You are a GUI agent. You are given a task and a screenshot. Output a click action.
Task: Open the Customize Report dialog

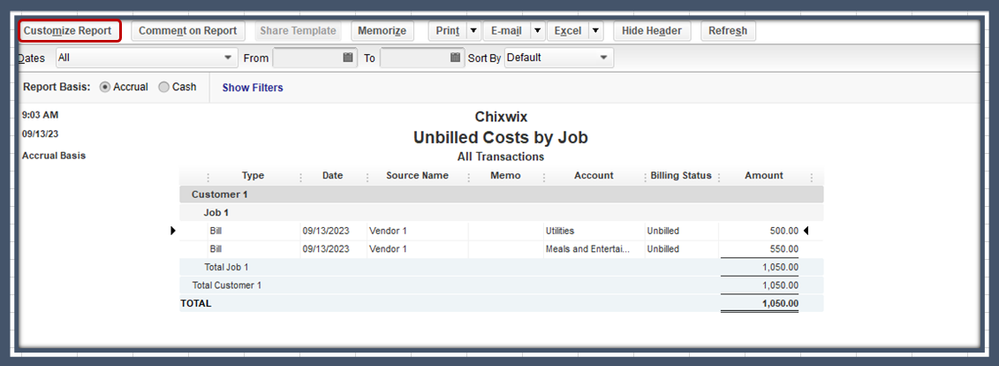(69, 31)
